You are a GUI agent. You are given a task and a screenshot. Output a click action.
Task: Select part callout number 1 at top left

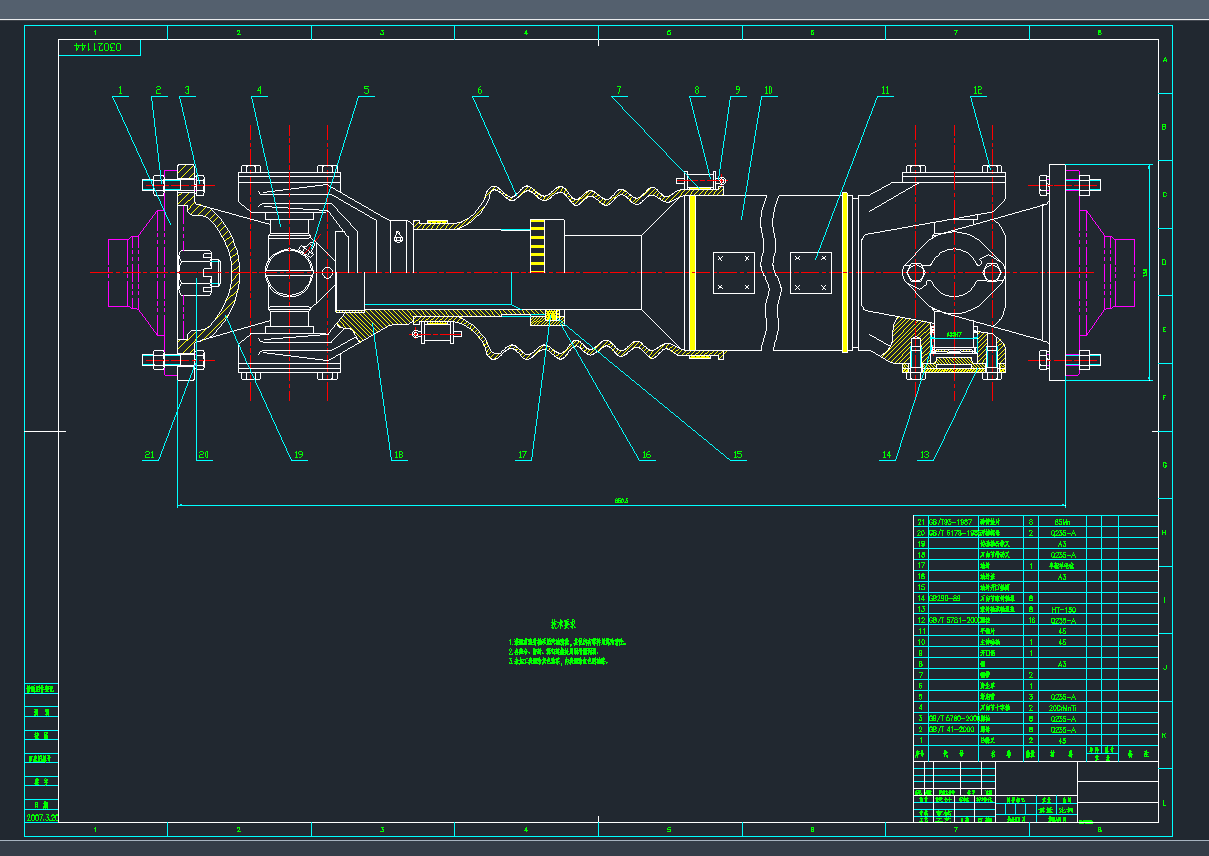point(121,91)
